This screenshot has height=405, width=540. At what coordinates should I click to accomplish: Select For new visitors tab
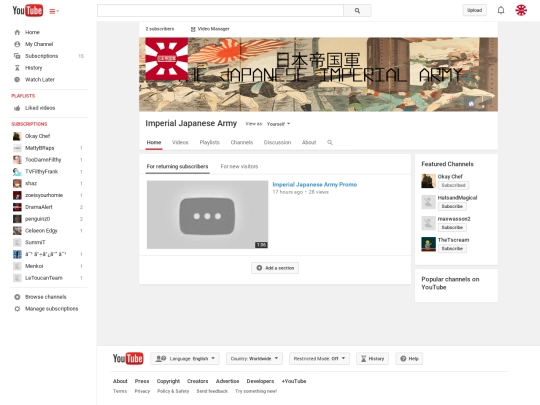[239, 167]
